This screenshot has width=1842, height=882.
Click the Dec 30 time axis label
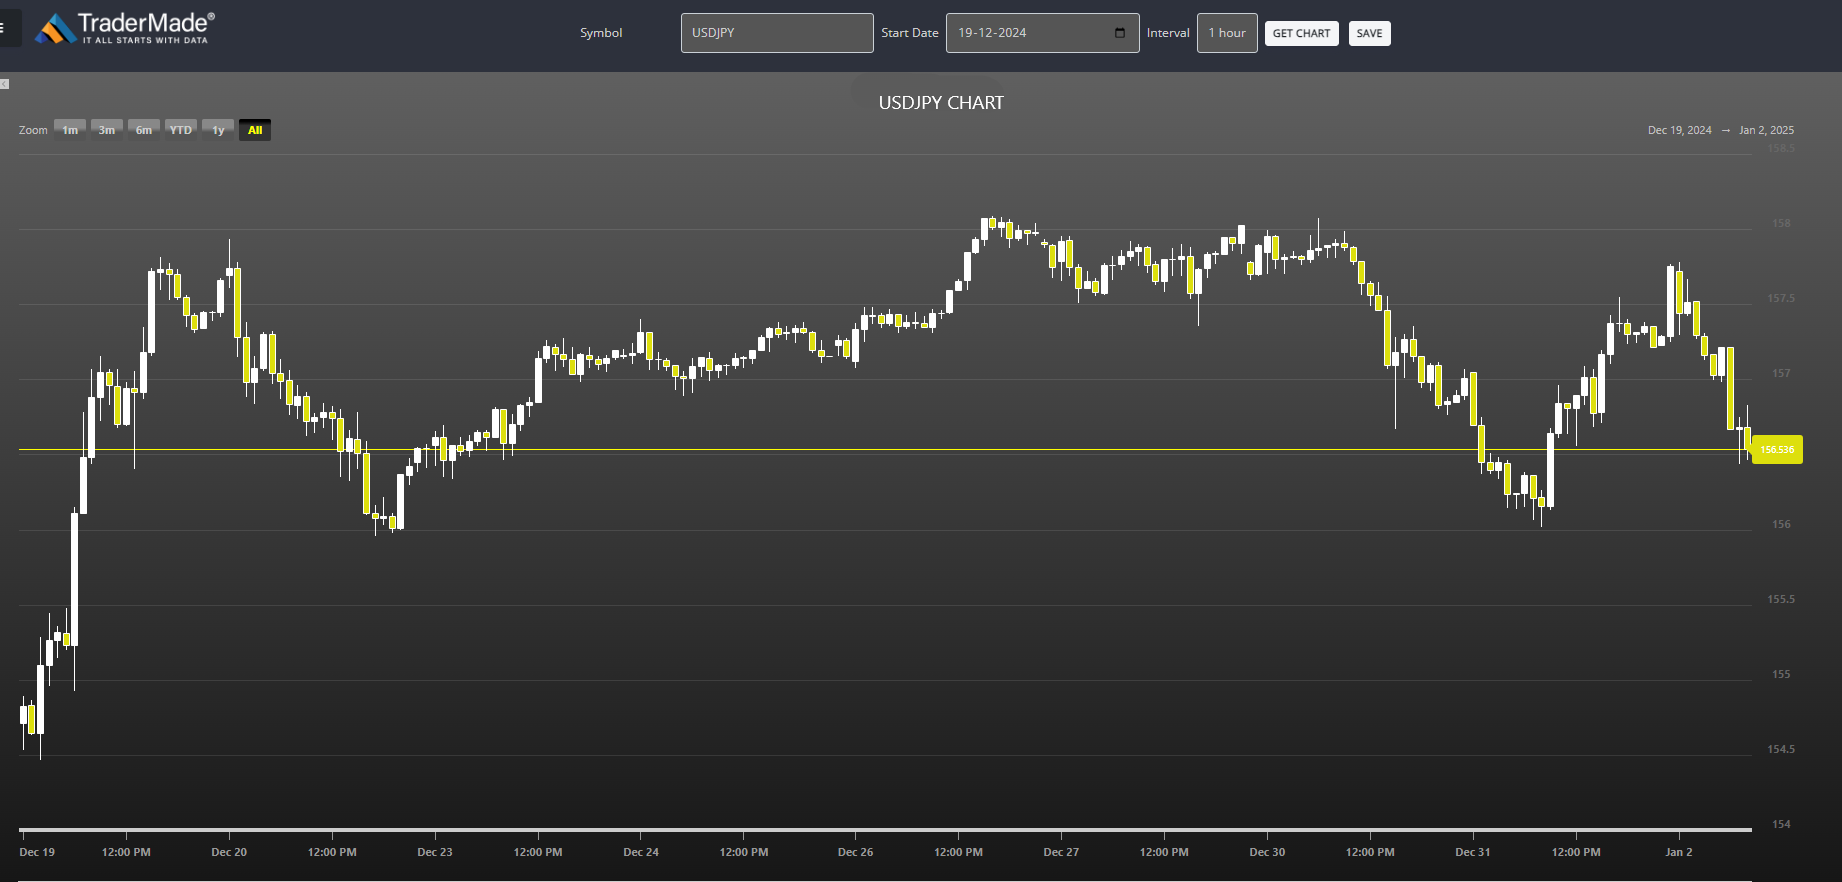[x=1267, y=852]
